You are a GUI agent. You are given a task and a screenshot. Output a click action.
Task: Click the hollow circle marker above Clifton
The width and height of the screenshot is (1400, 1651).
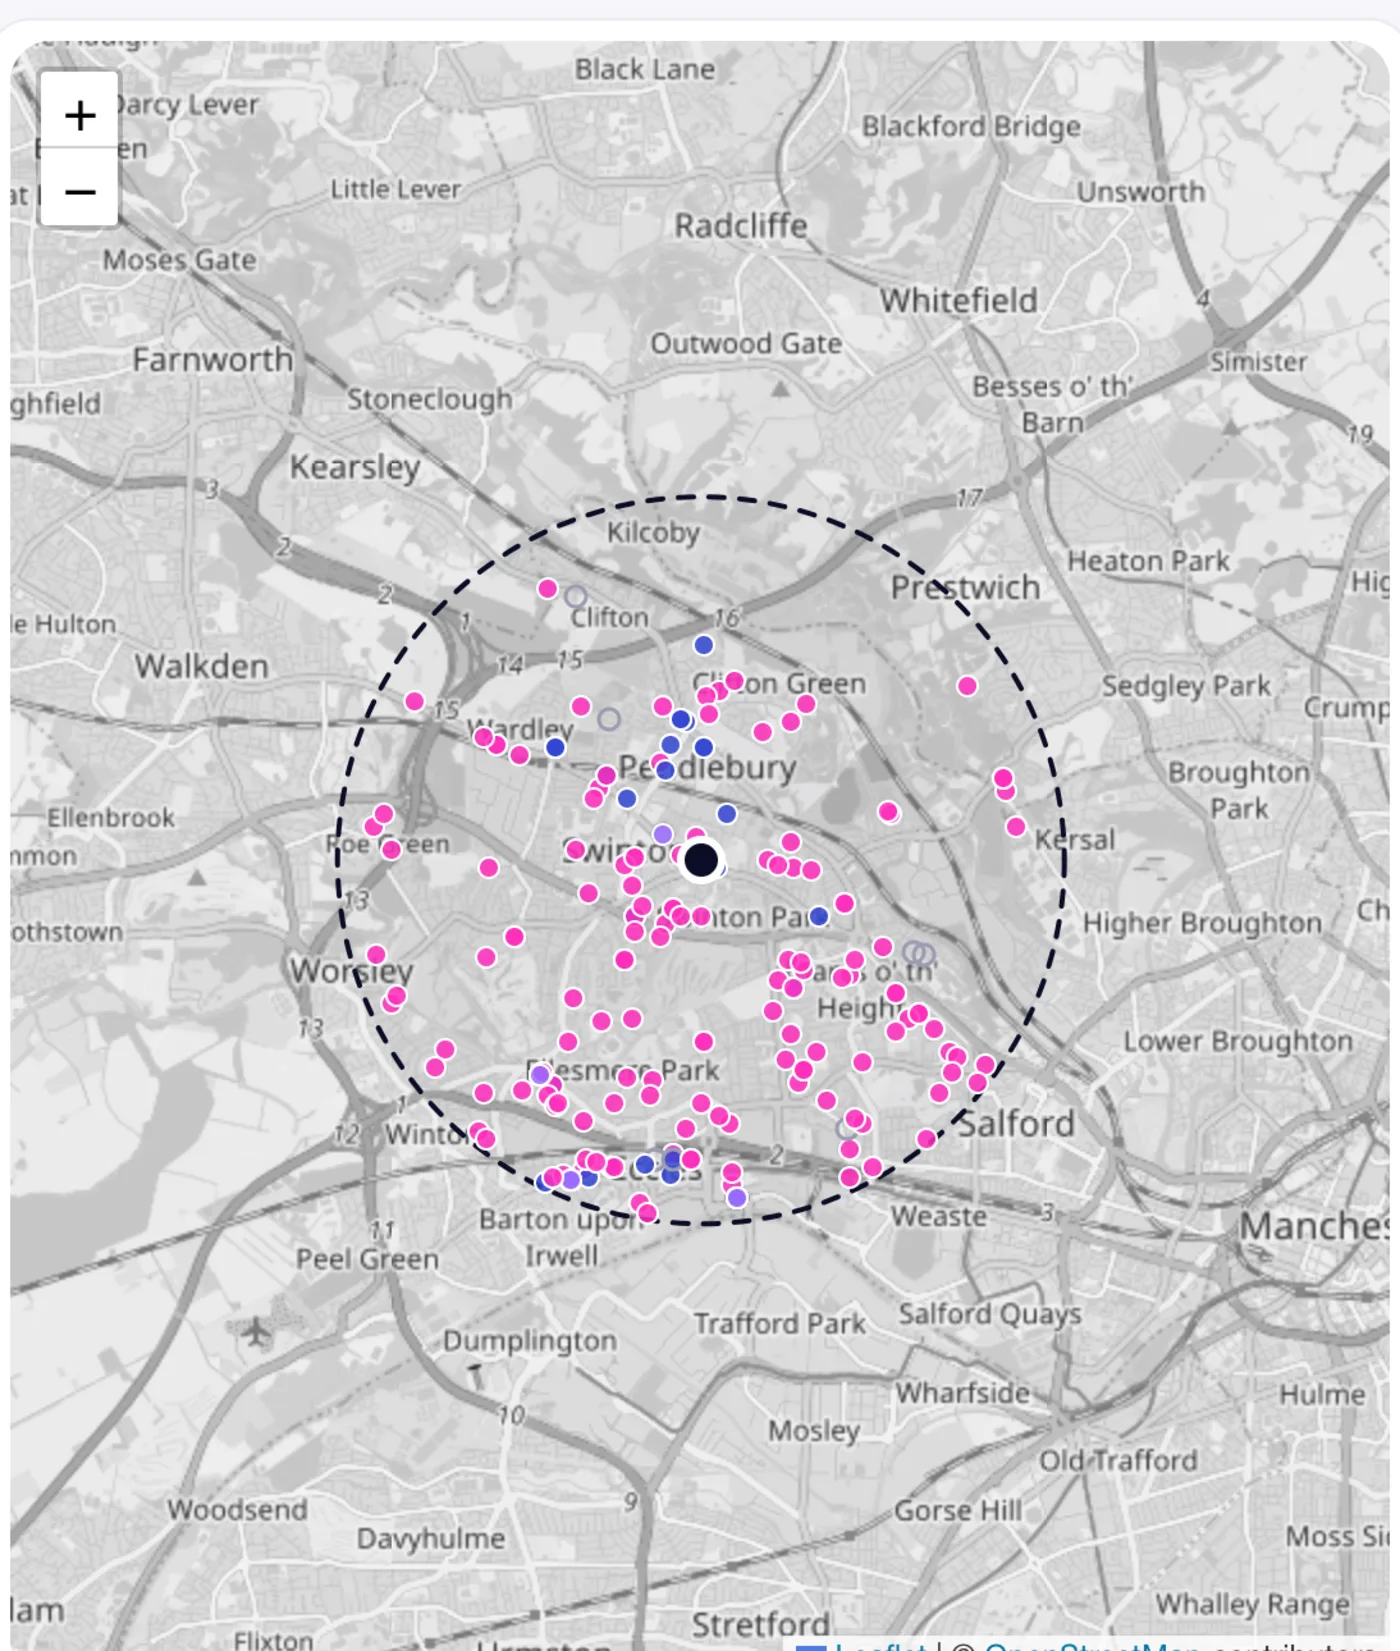pos(575,597)
